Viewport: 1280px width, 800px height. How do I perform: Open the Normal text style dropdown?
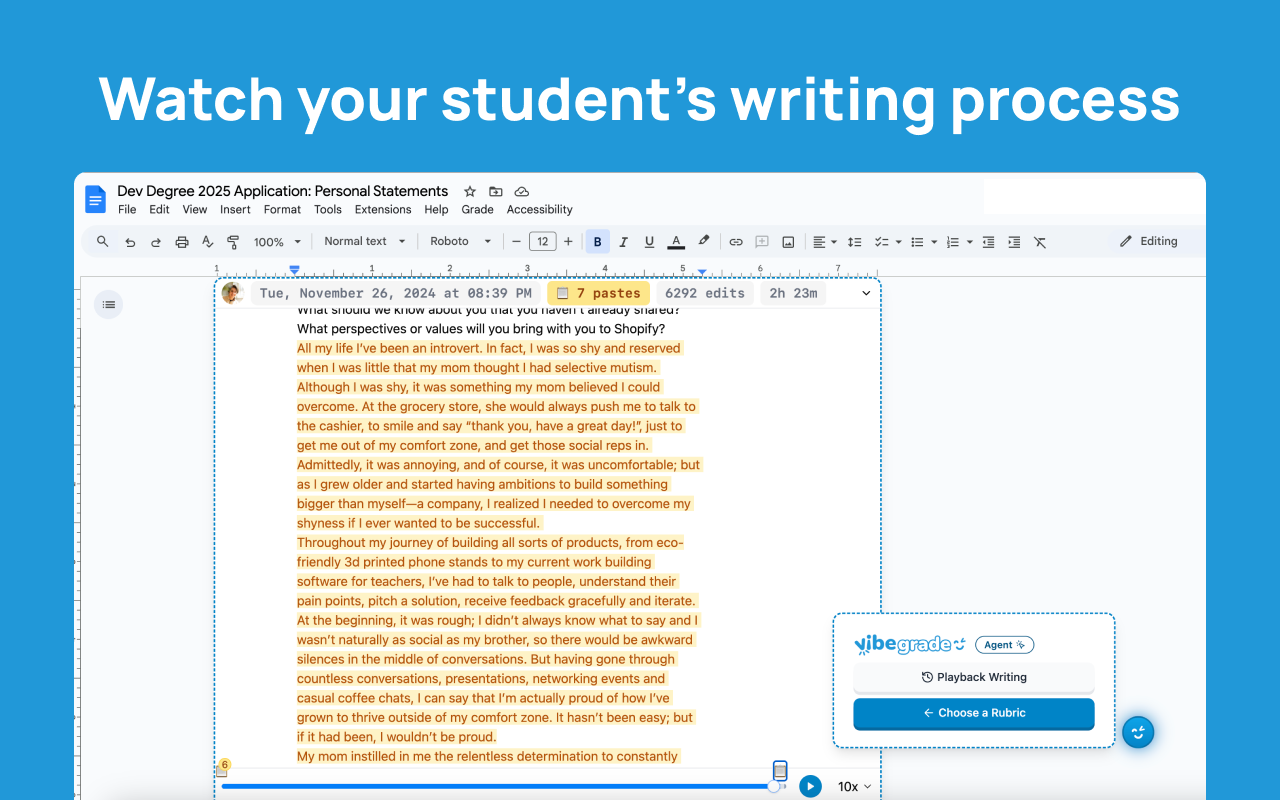(x=365, y=241)
